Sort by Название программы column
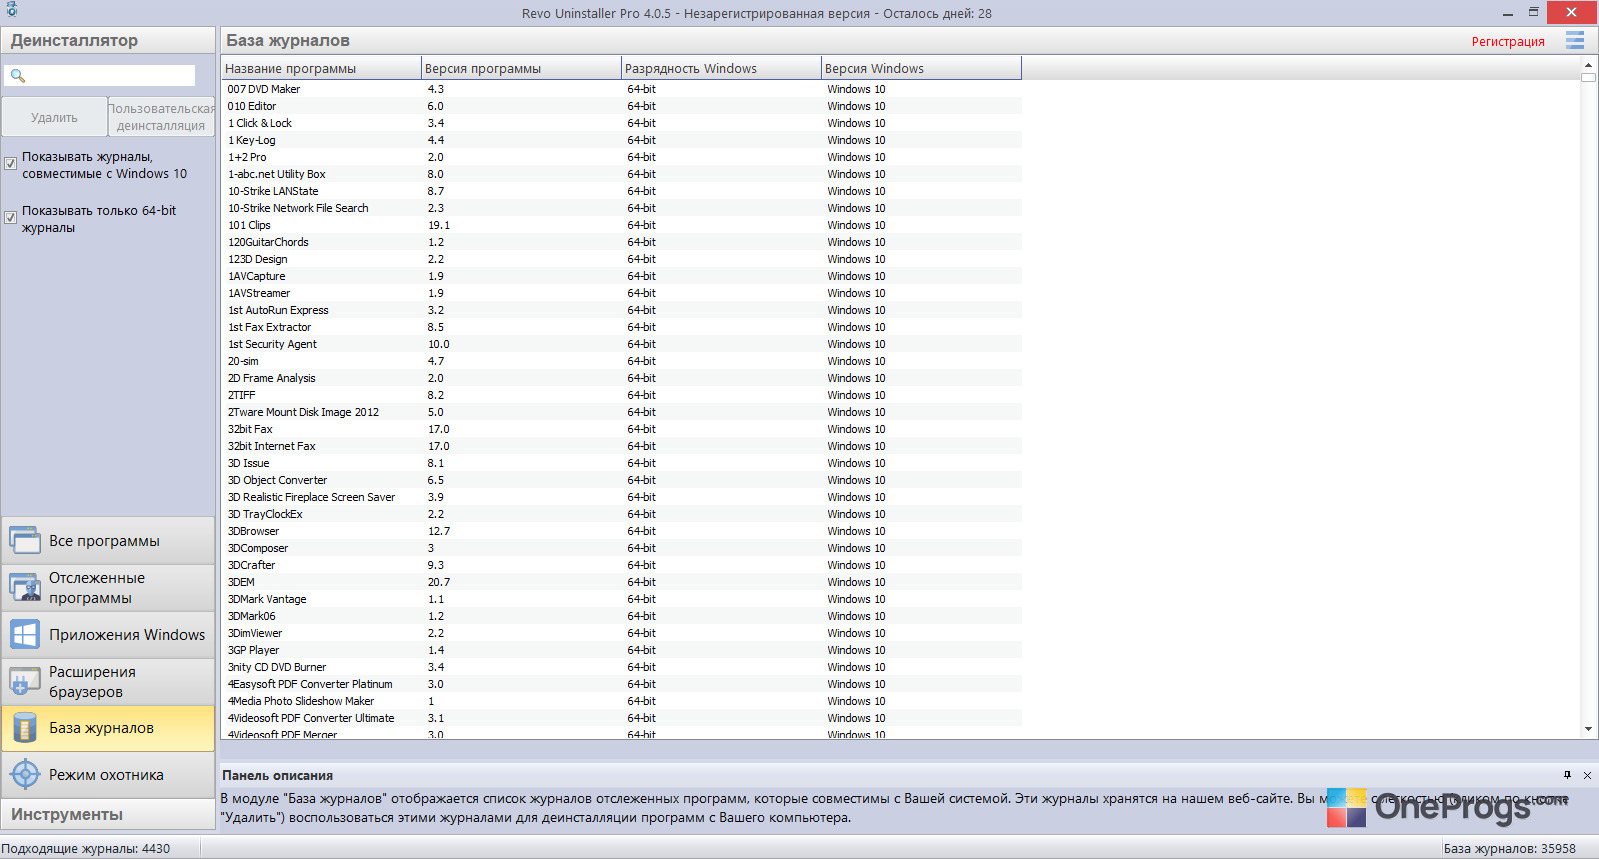The height and width of the screenshot is (859, 1599). [321, 68]
